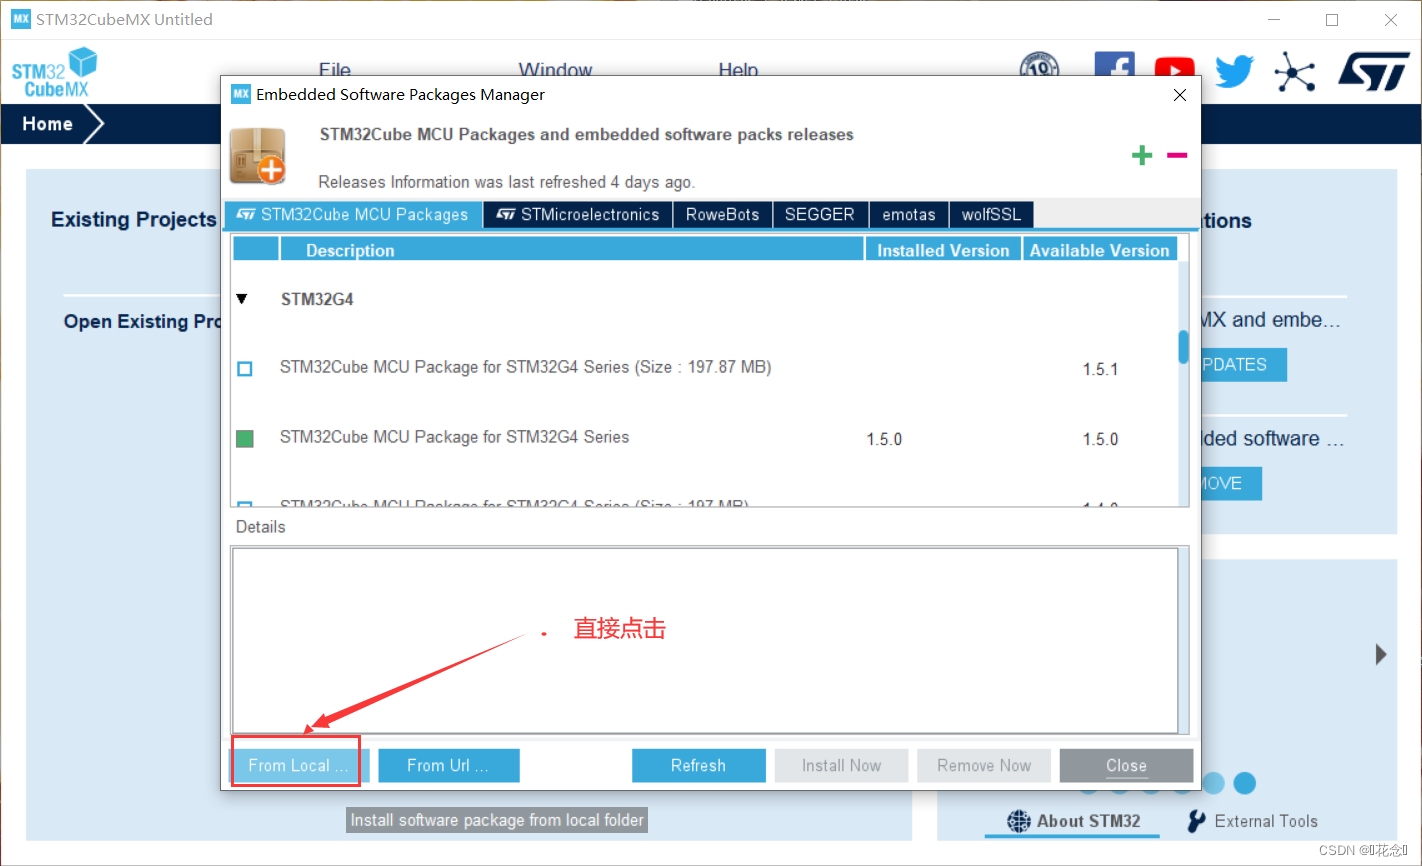This screenshot has width=1422, height=866.
Task: Collapse the STM32G4 group triangle
Action: coord(242,299)
